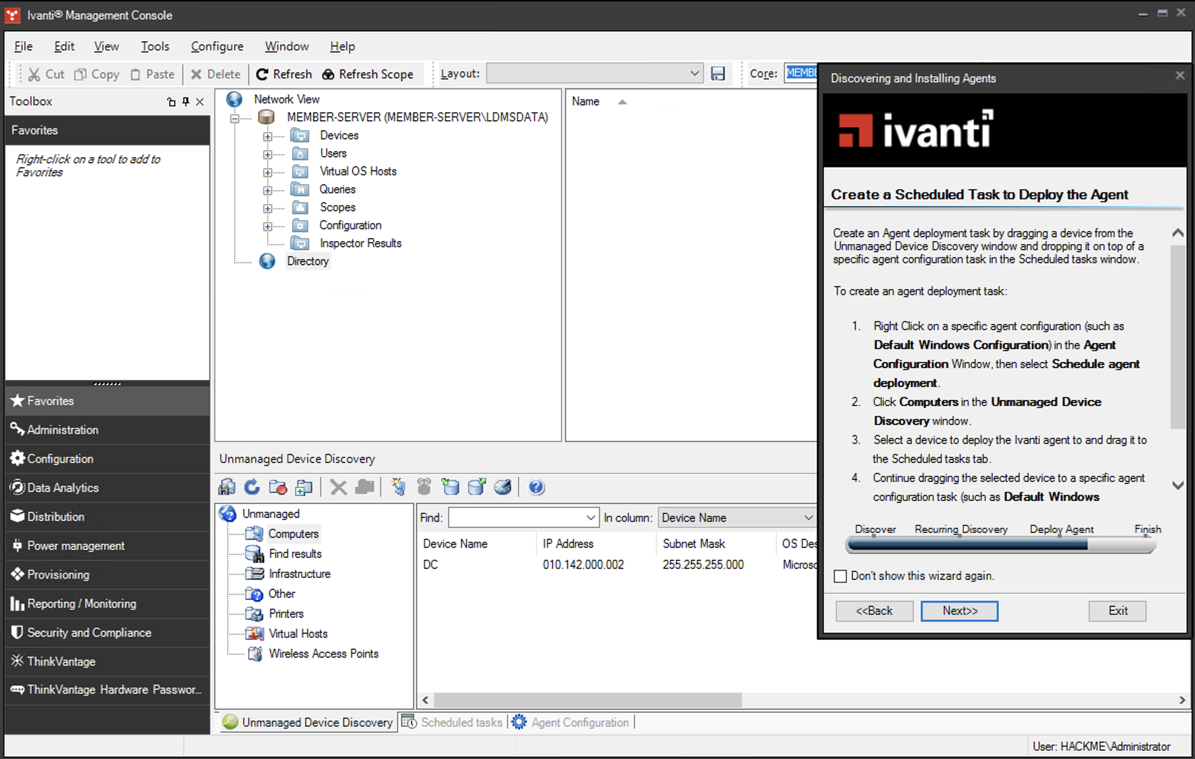
Task: Open the Window menu
Action: pyautogui.click(x=287, y=46)
